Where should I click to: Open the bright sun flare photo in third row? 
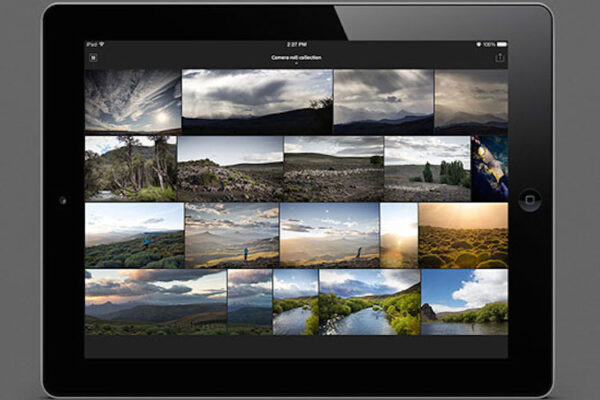(x=399, y=235)
